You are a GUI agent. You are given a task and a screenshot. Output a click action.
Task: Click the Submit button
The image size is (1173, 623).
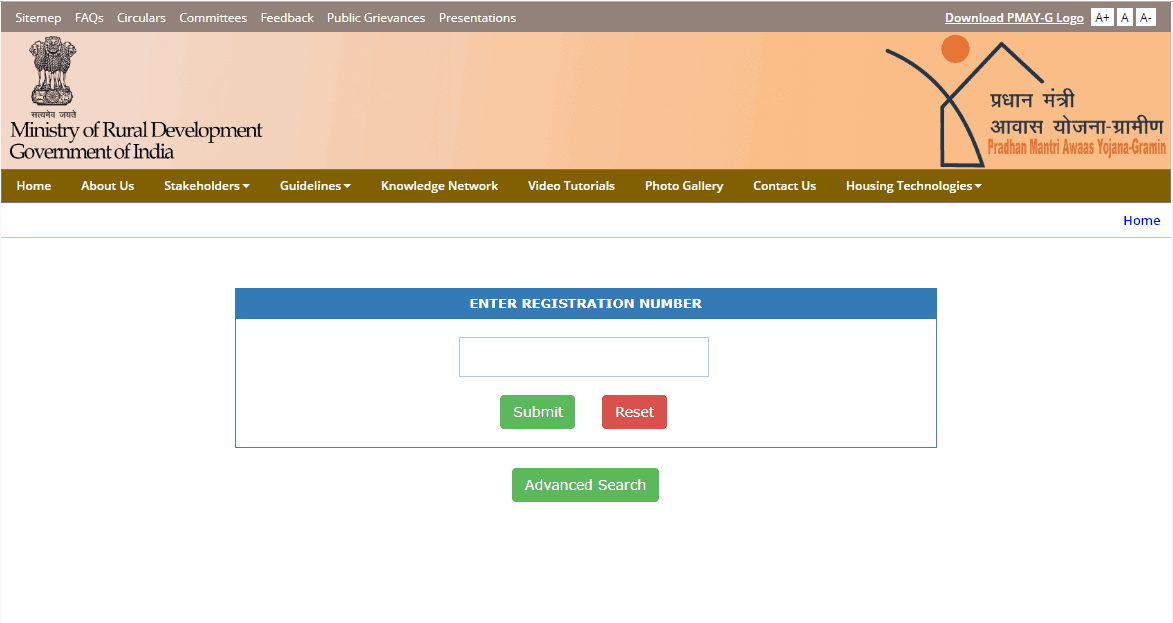(537, 411)
